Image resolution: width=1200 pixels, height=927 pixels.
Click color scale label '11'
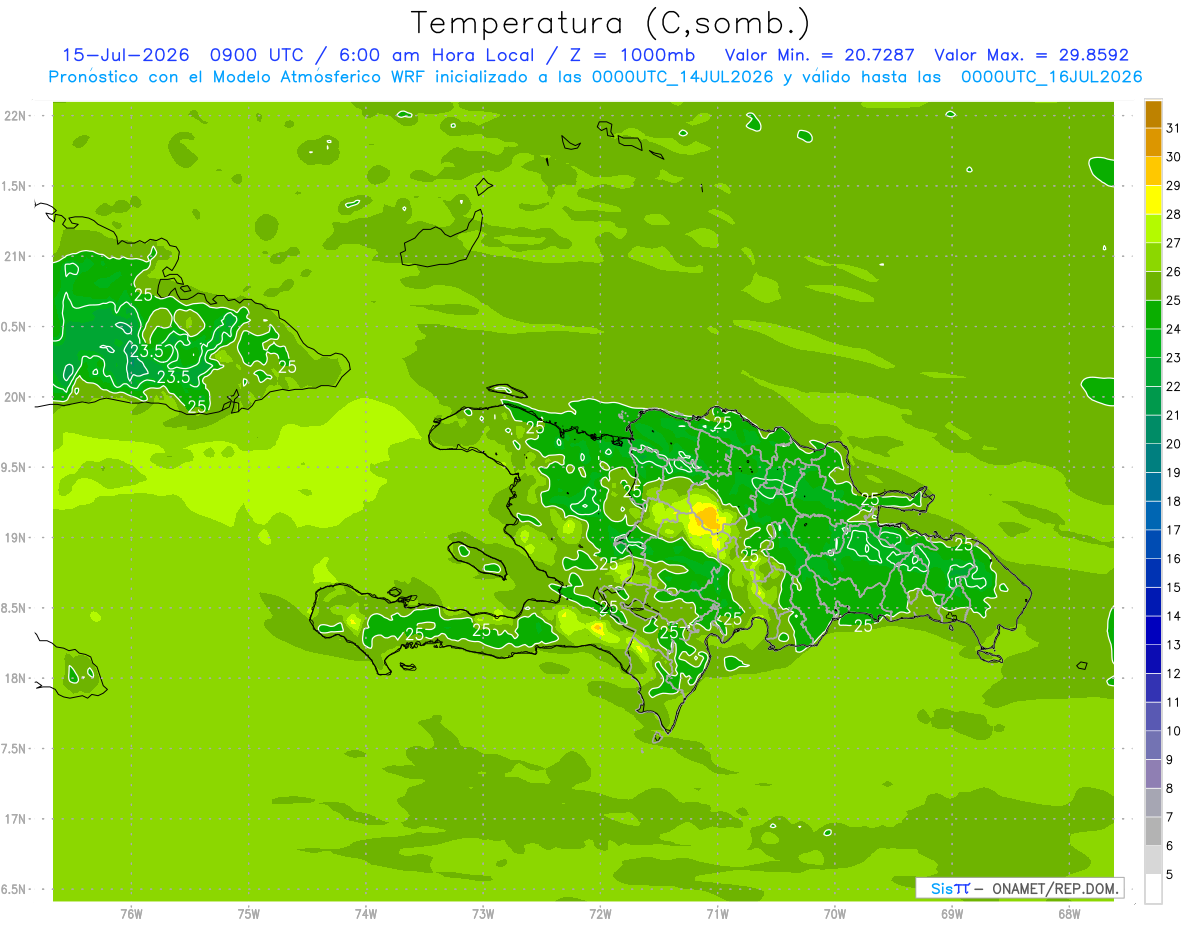click(1173, 702)
